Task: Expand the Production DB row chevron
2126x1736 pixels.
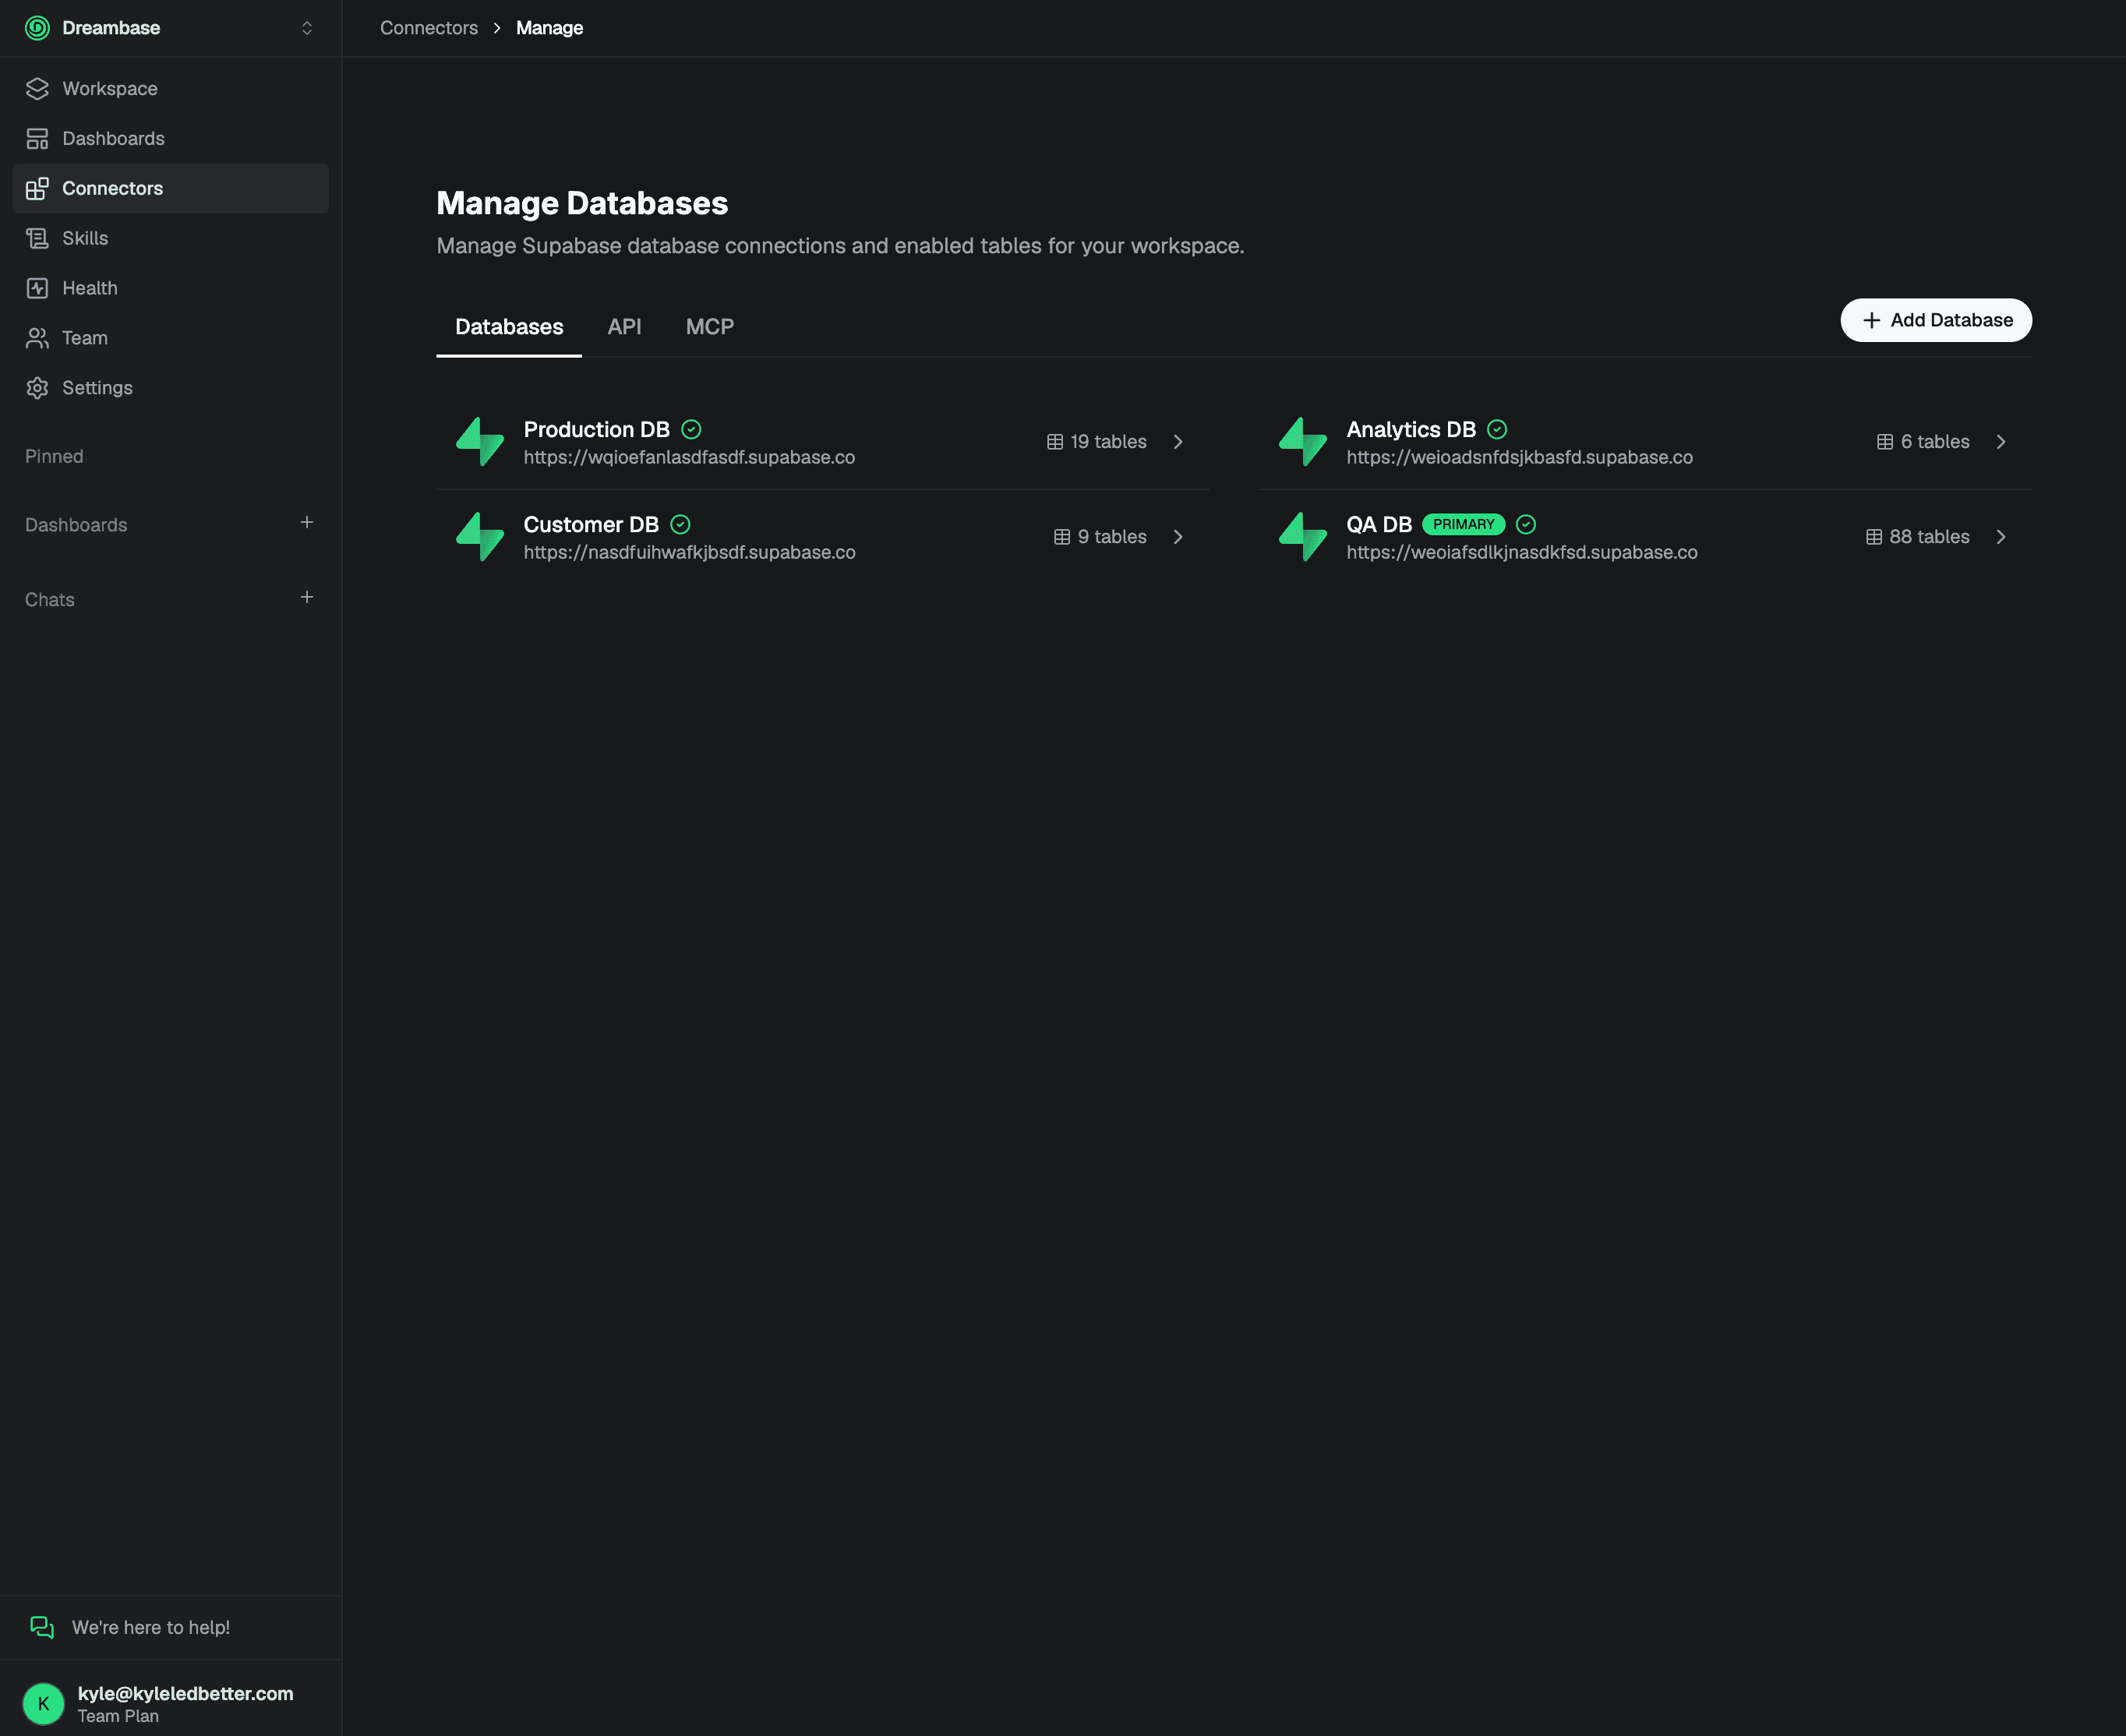Action: [1178, 442]
